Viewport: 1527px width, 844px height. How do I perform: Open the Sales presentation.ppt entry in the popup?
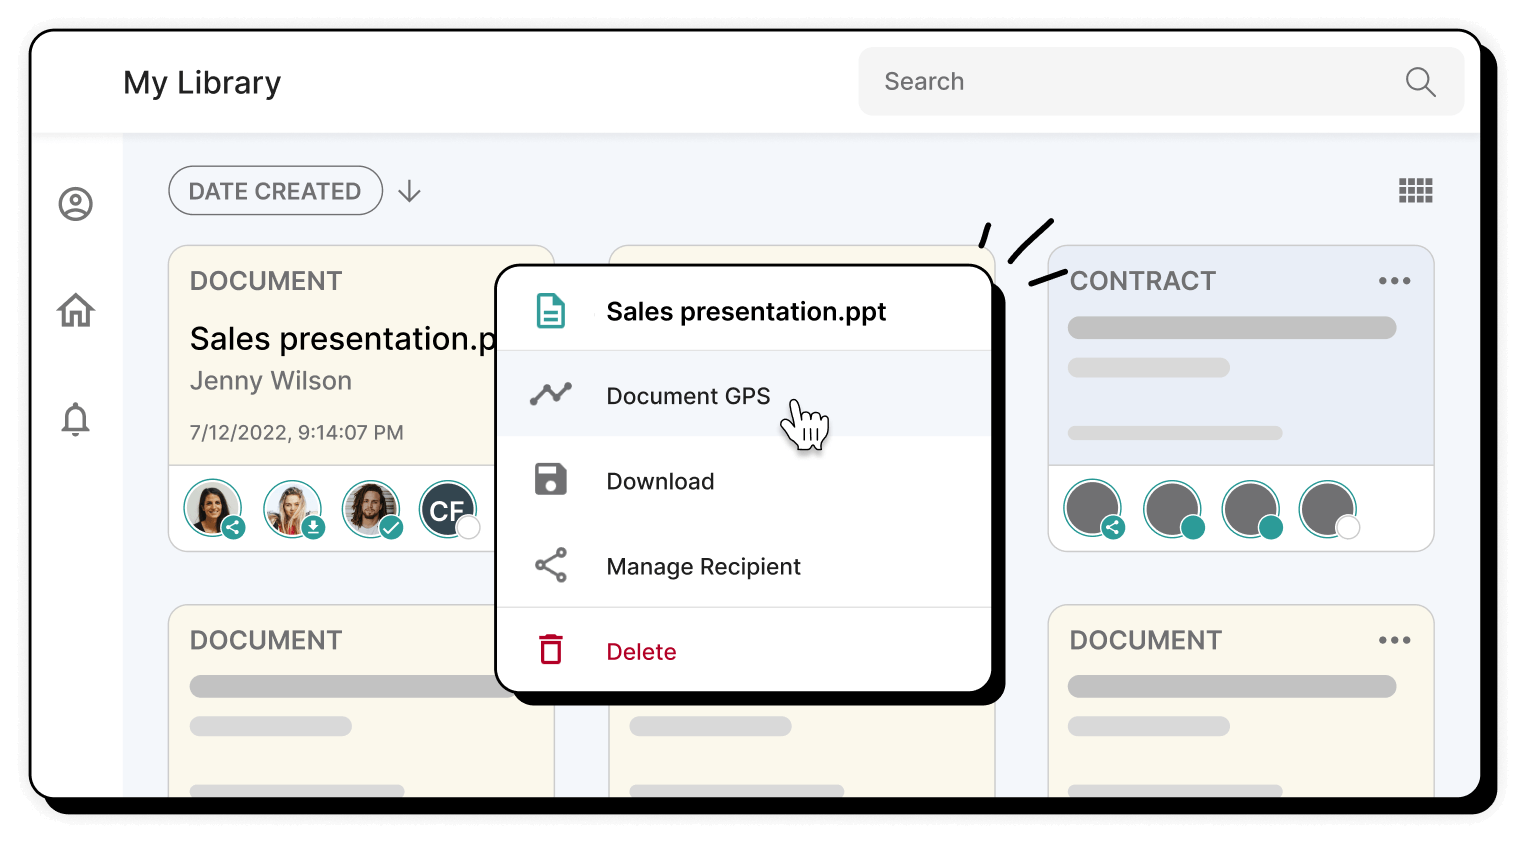click(746, 311)
